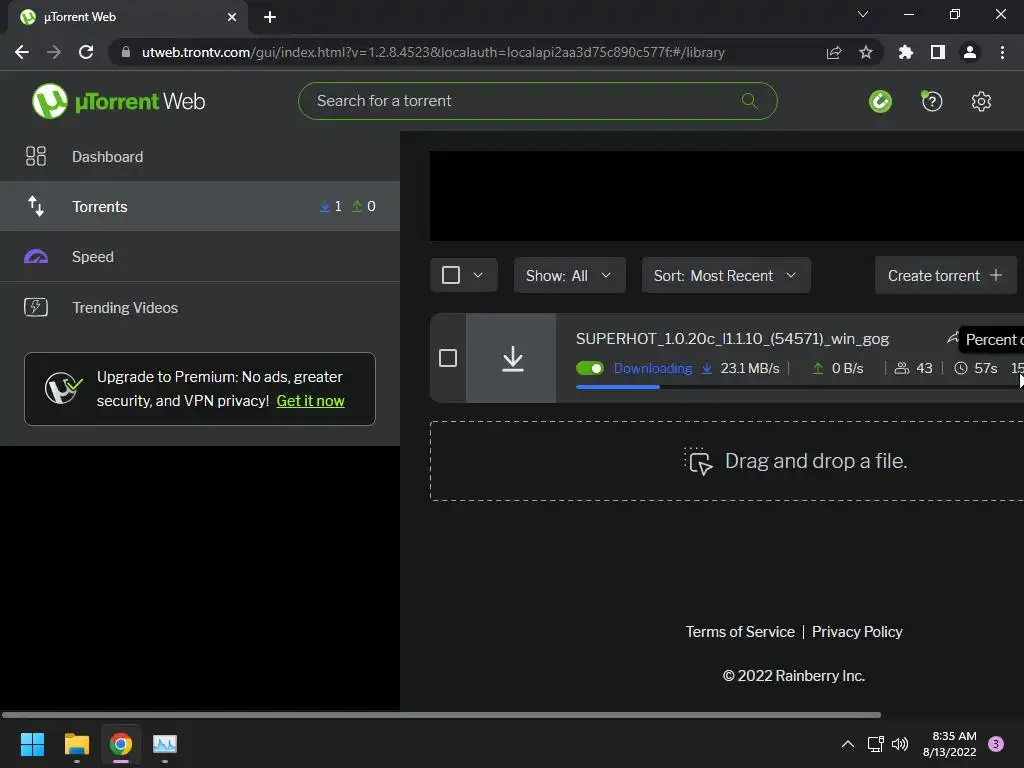Open Chrome tab search chevron
The height and width of the screenshot is (768, 1024).
tap(863, 14)
